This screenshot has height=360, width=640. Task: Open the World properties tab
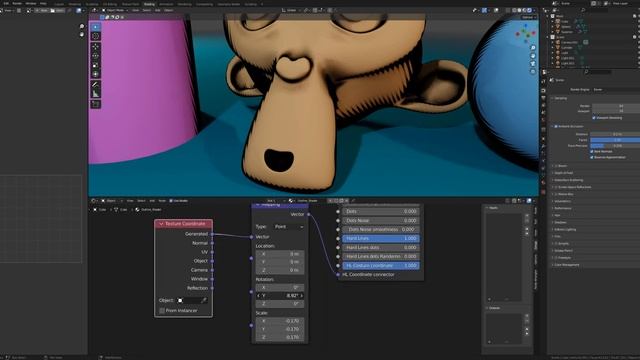[x=544, y=120]
